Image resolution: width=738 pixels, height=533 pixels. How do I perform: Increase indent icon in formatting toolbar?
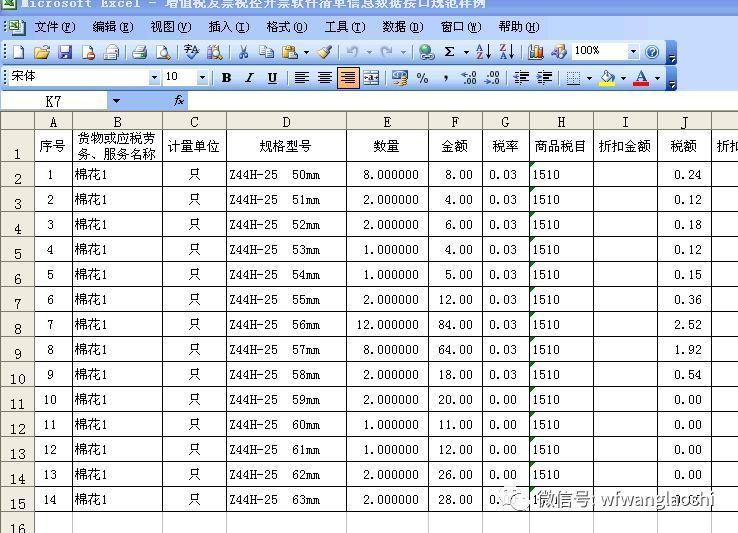[544, 78]
